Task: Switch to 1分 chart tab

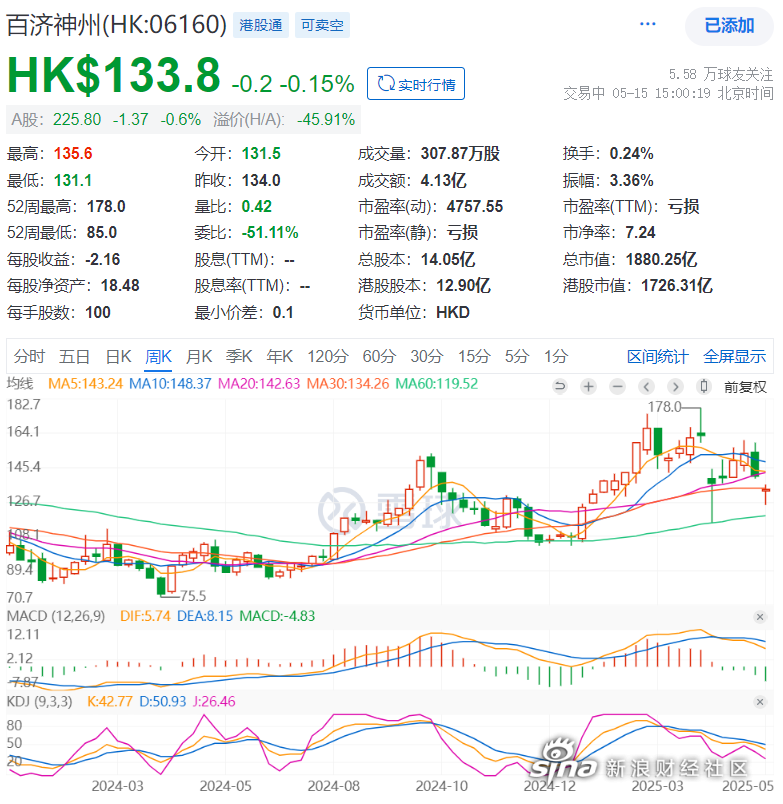Action: tap(556, 356)
